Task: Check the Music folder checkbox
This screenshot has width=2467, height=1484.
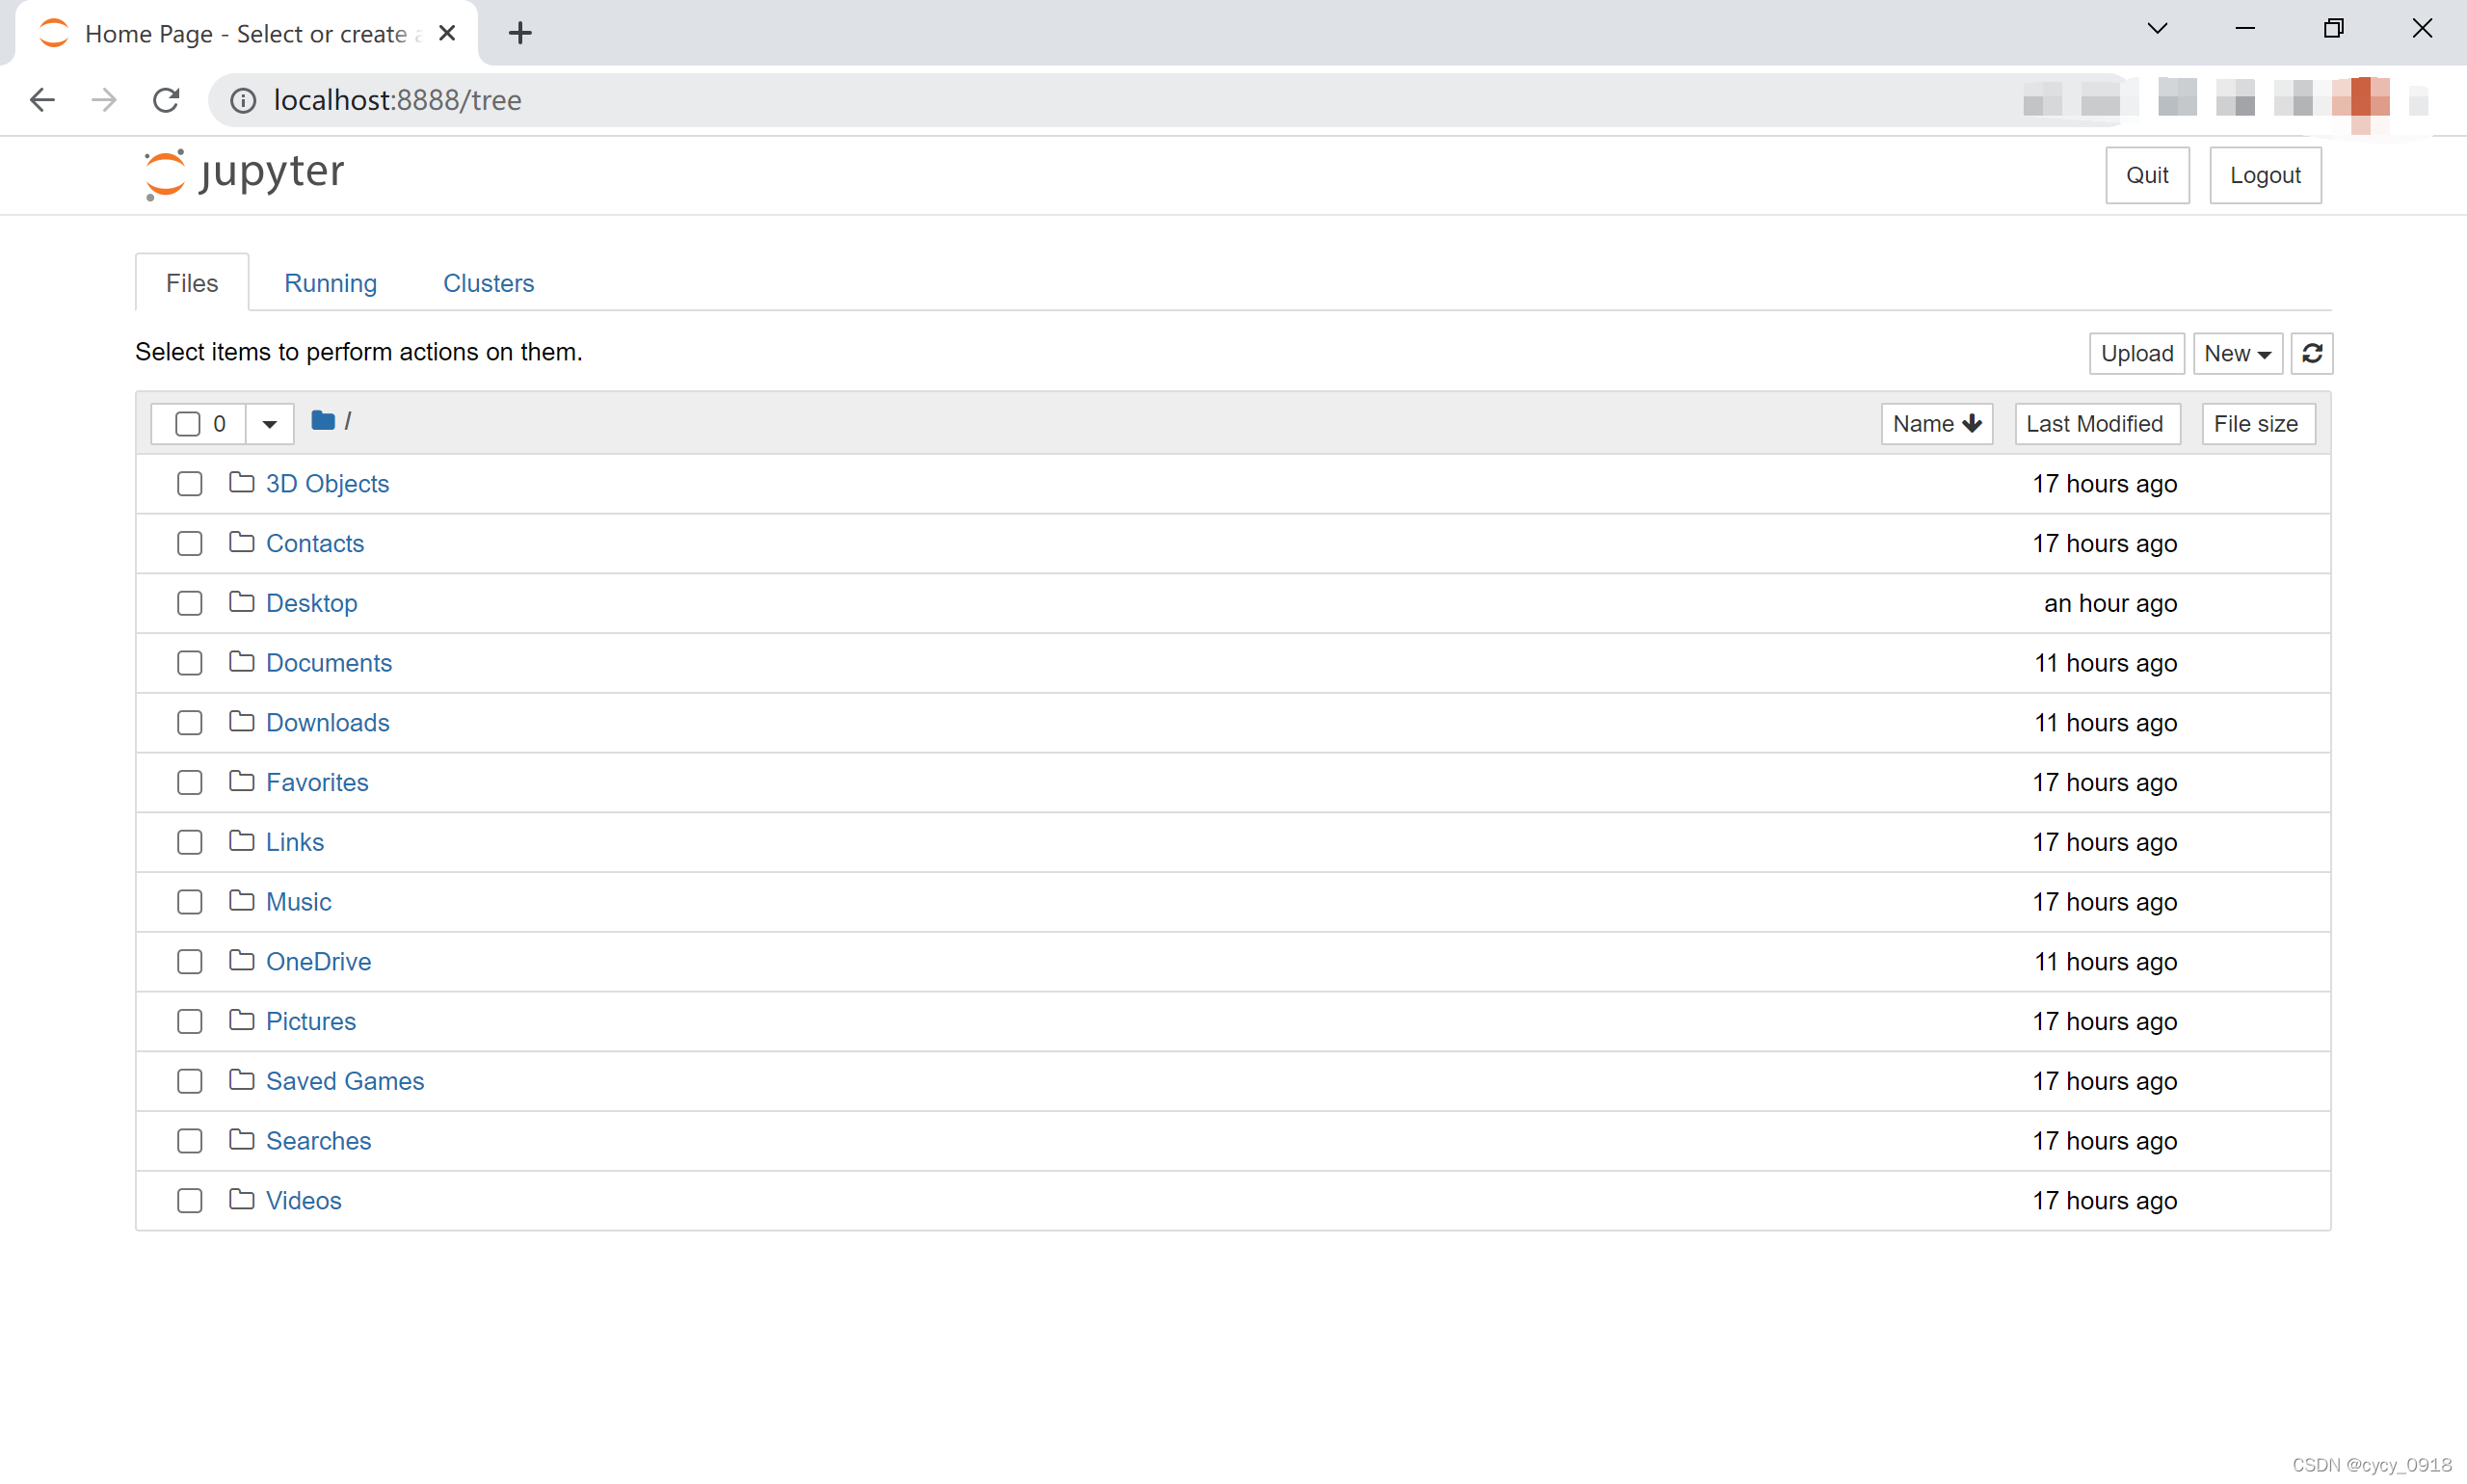Action: pos(189,902)
